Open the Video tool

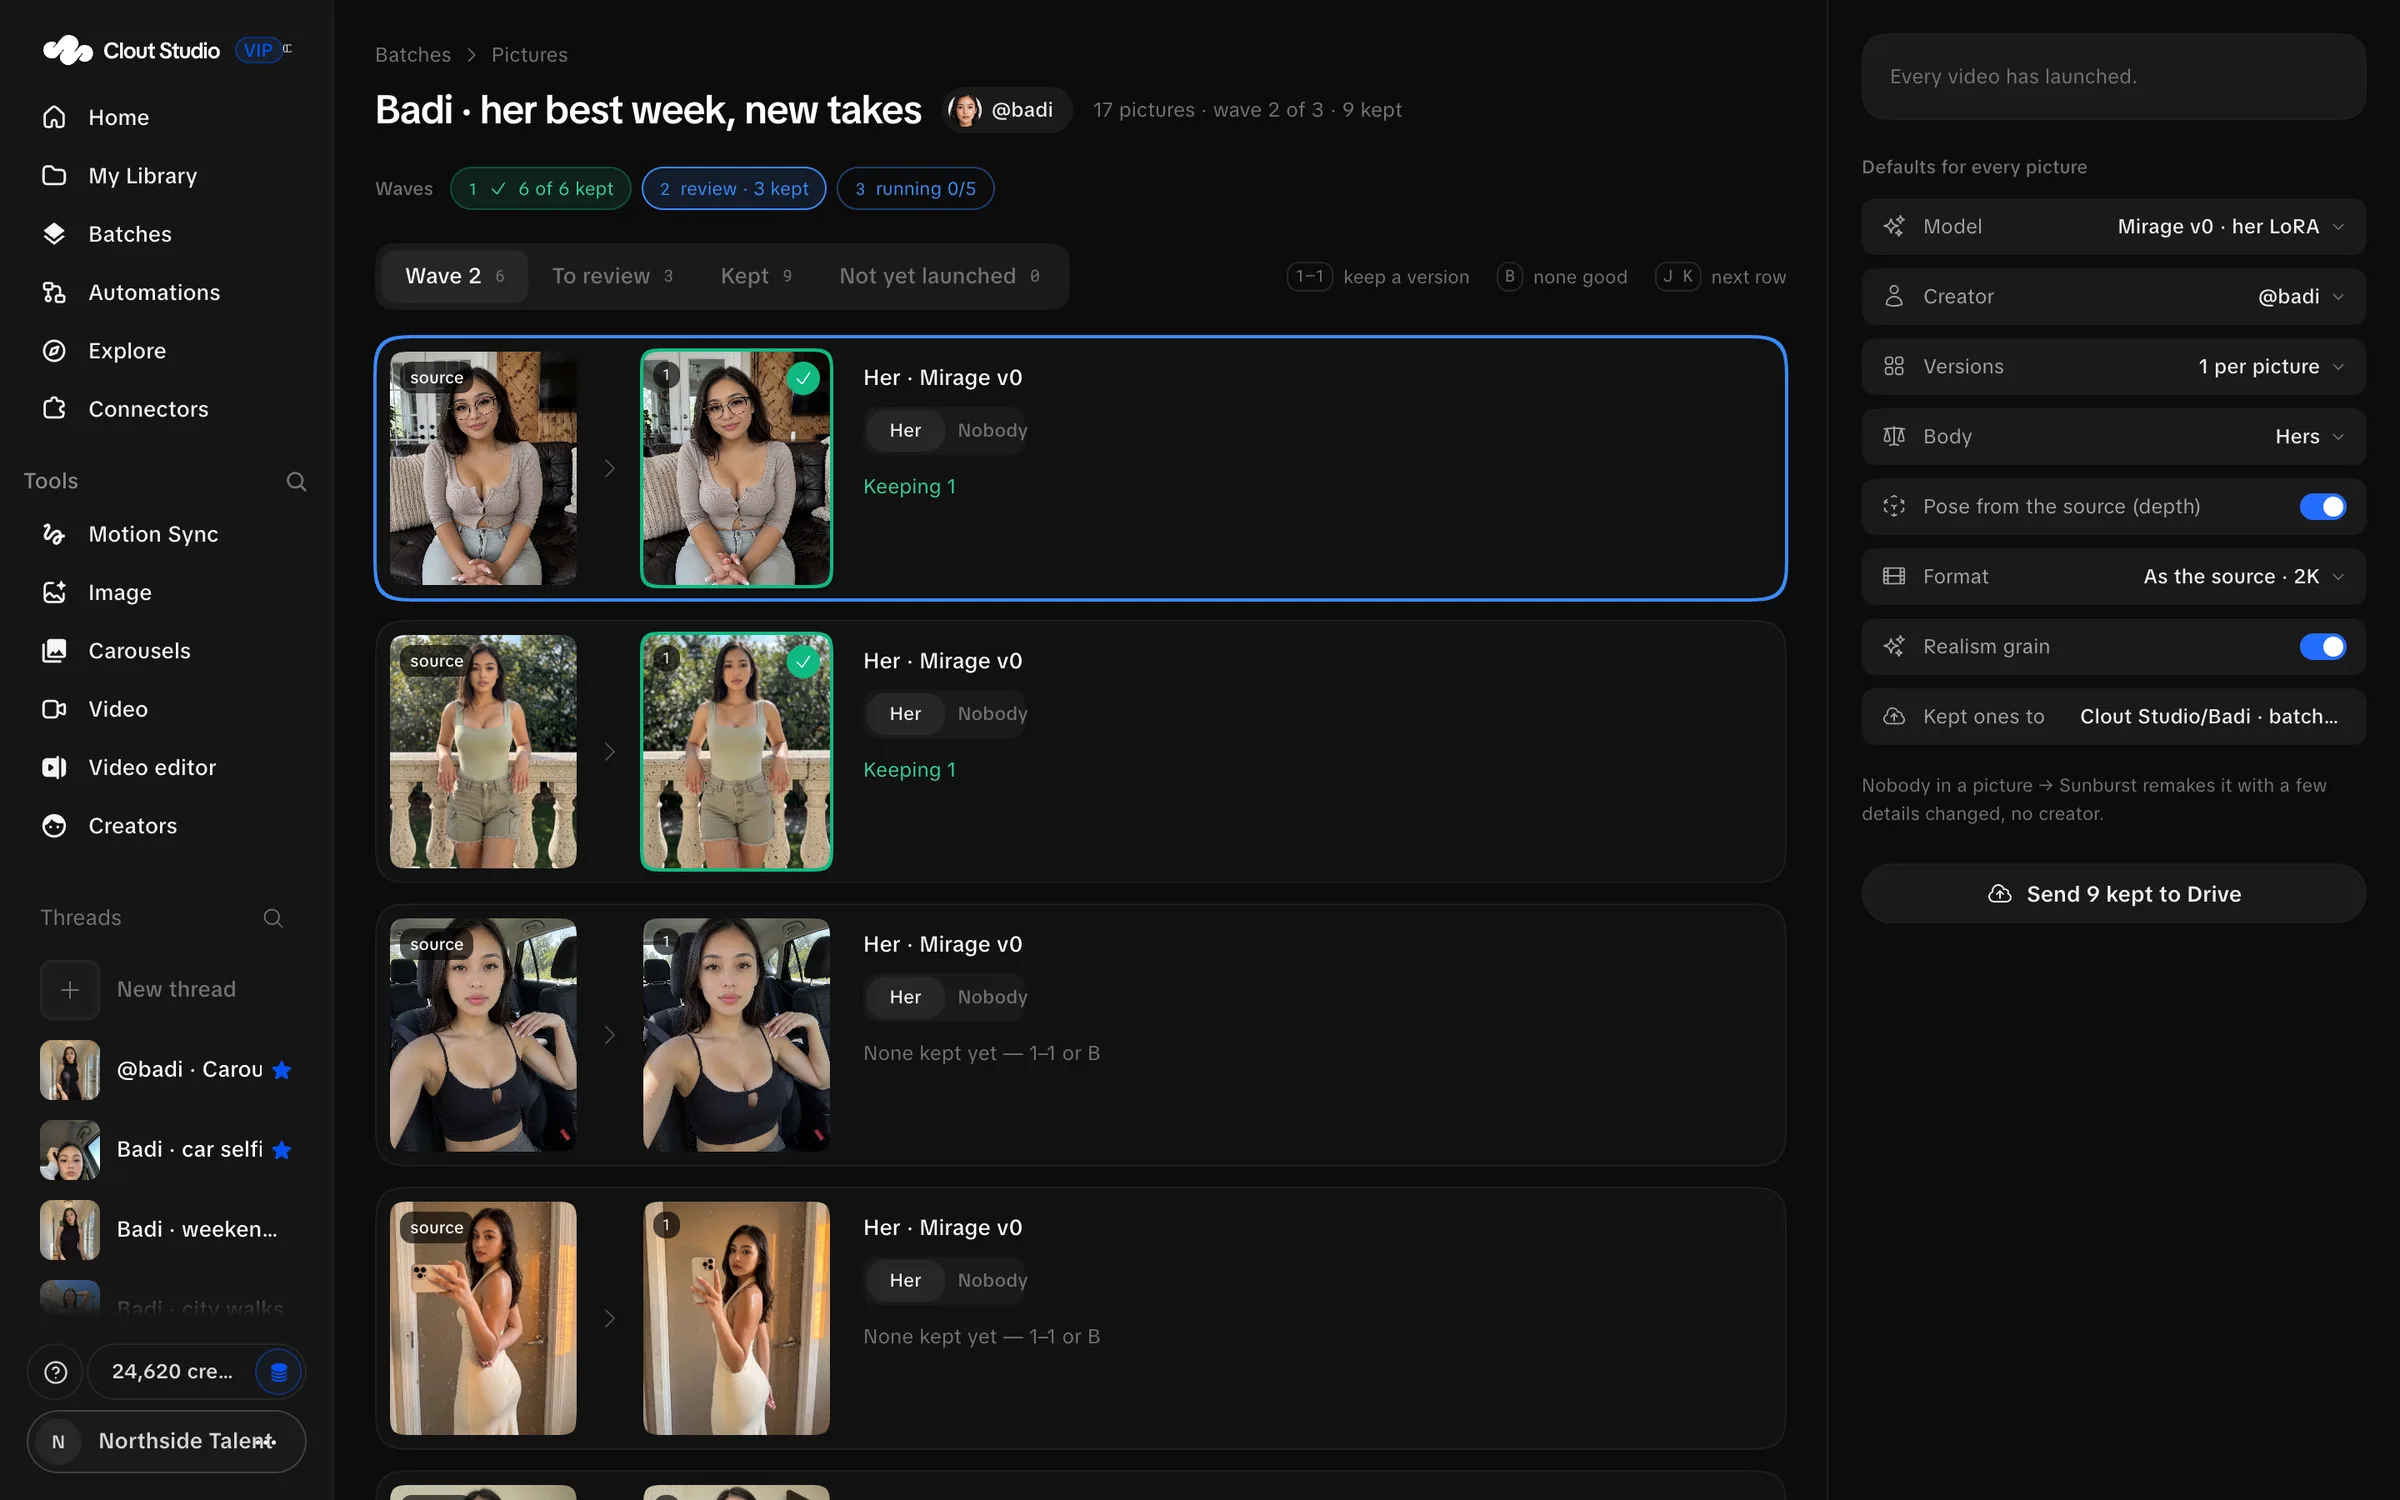tap(166, 709)
